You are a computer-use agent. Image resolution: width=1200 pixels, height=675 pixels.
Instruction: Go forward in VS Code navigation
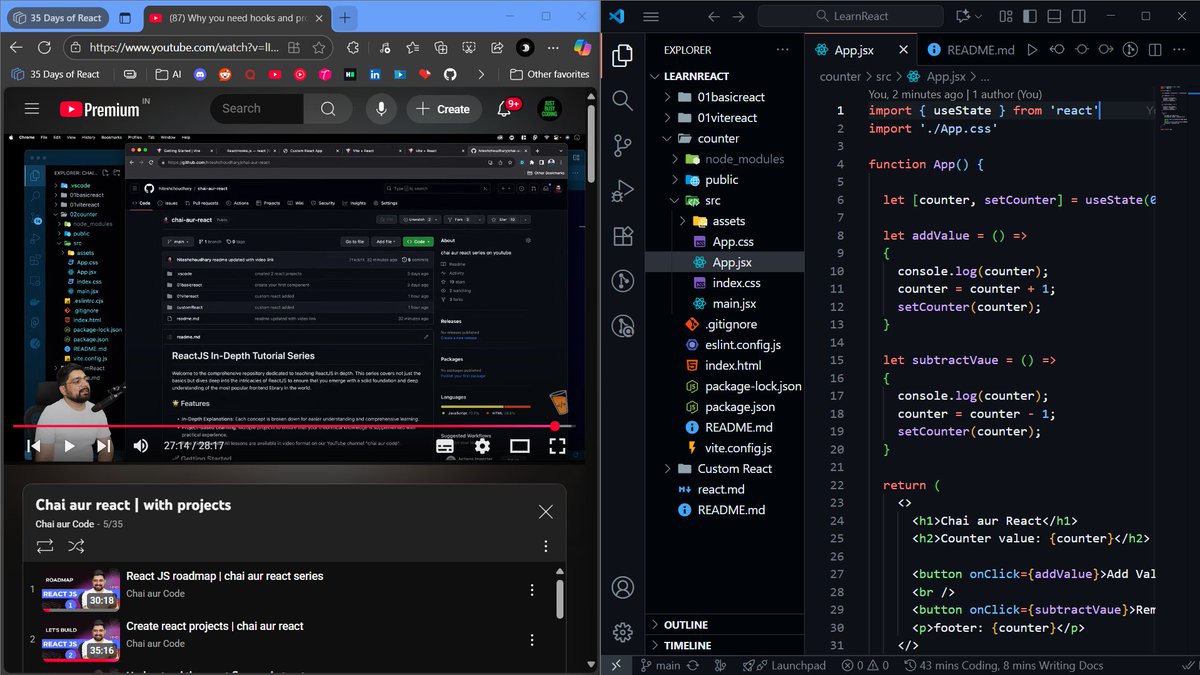point(738,16)
